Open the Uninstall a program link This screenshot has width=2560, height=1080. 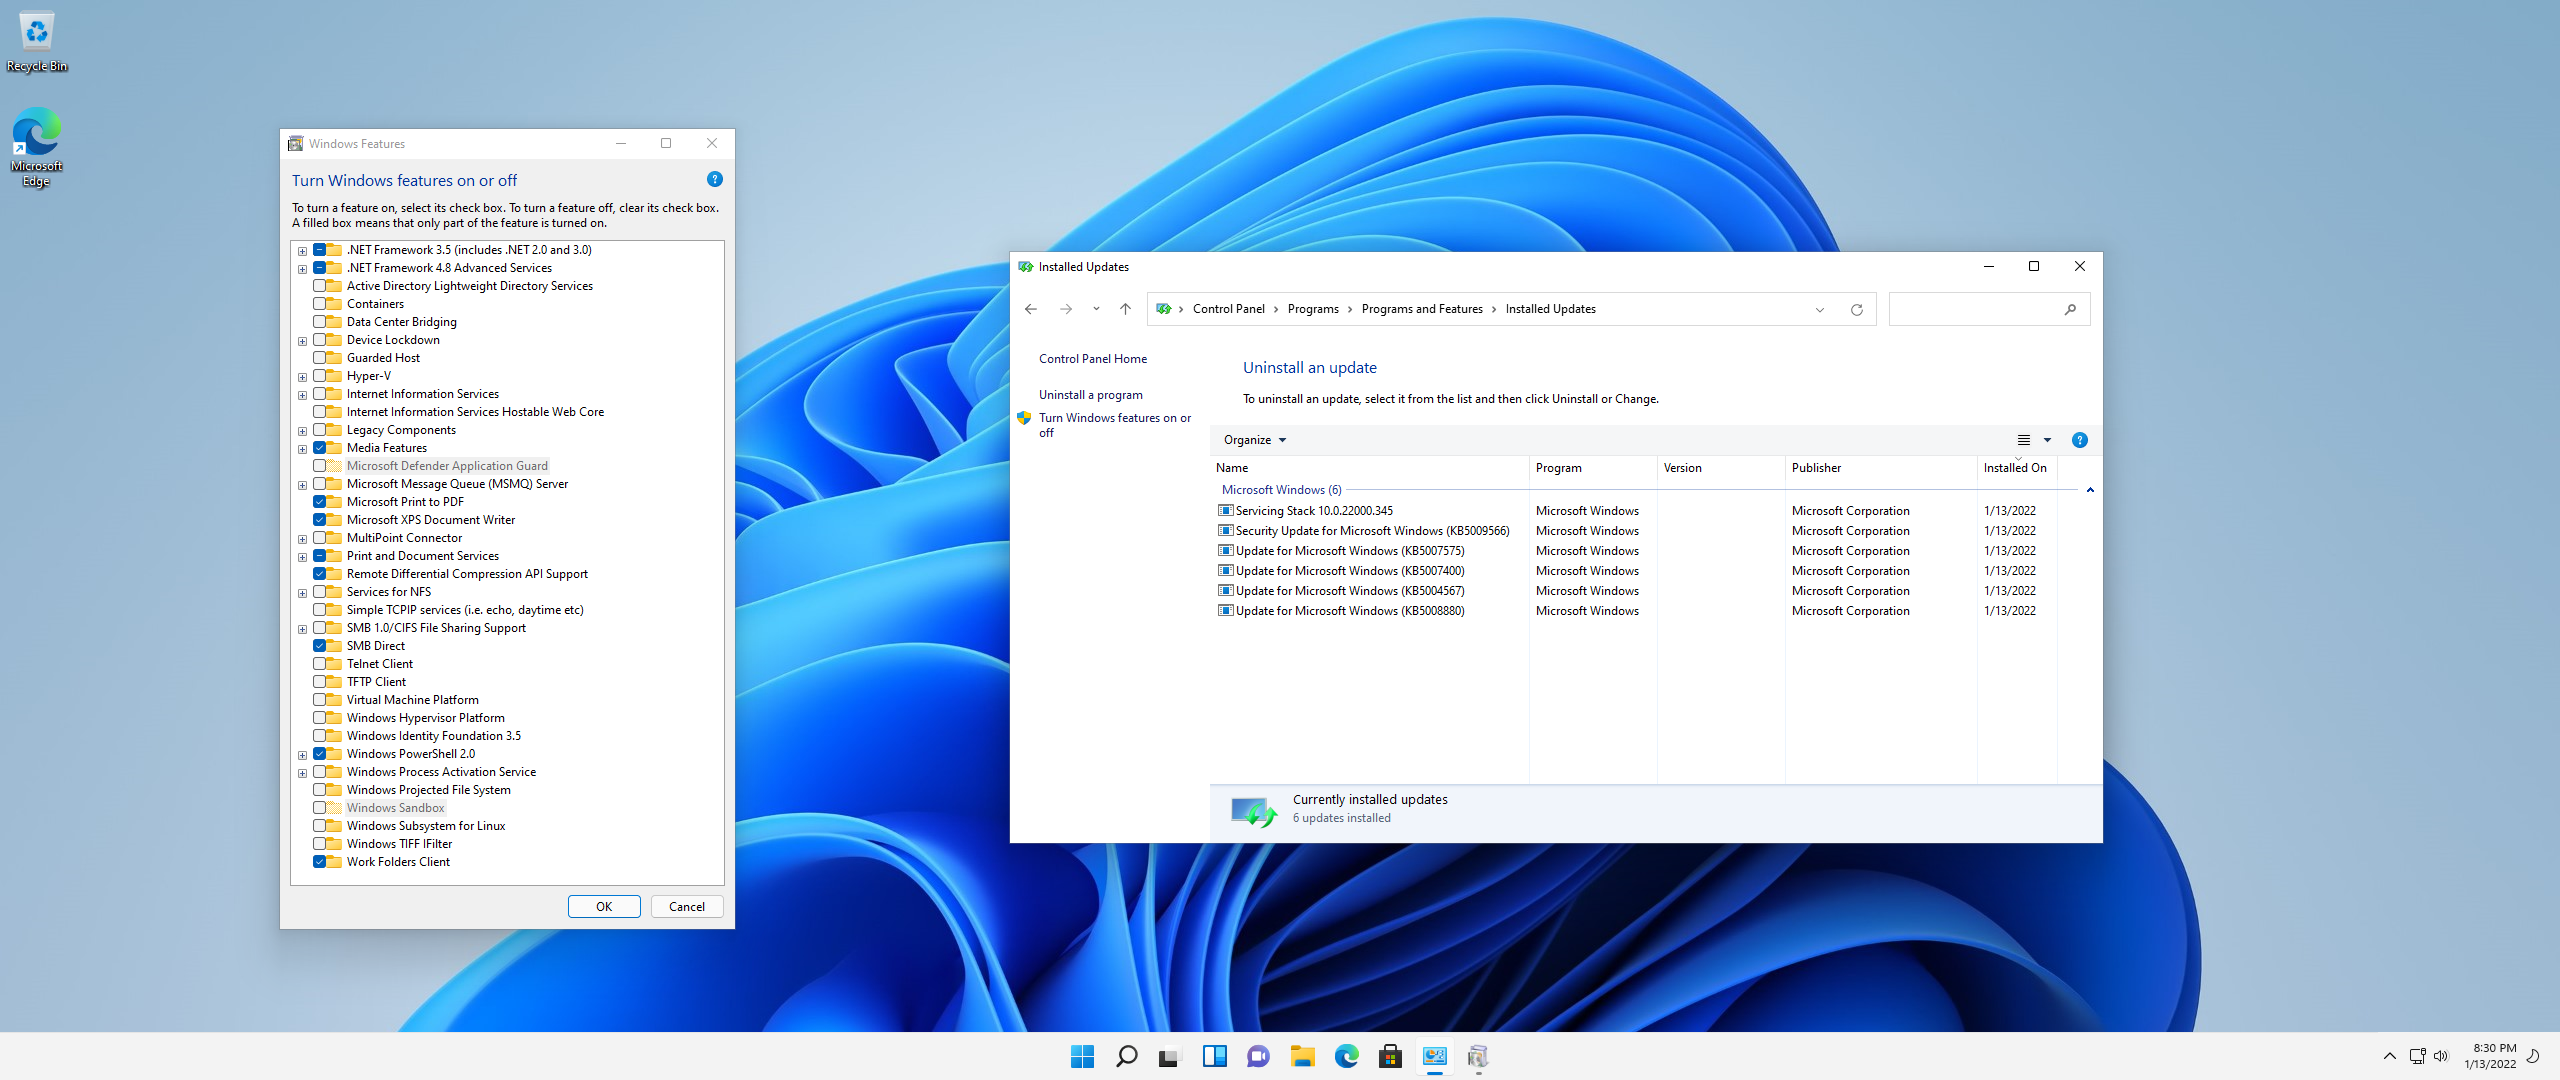click(x=1090, y=395)
